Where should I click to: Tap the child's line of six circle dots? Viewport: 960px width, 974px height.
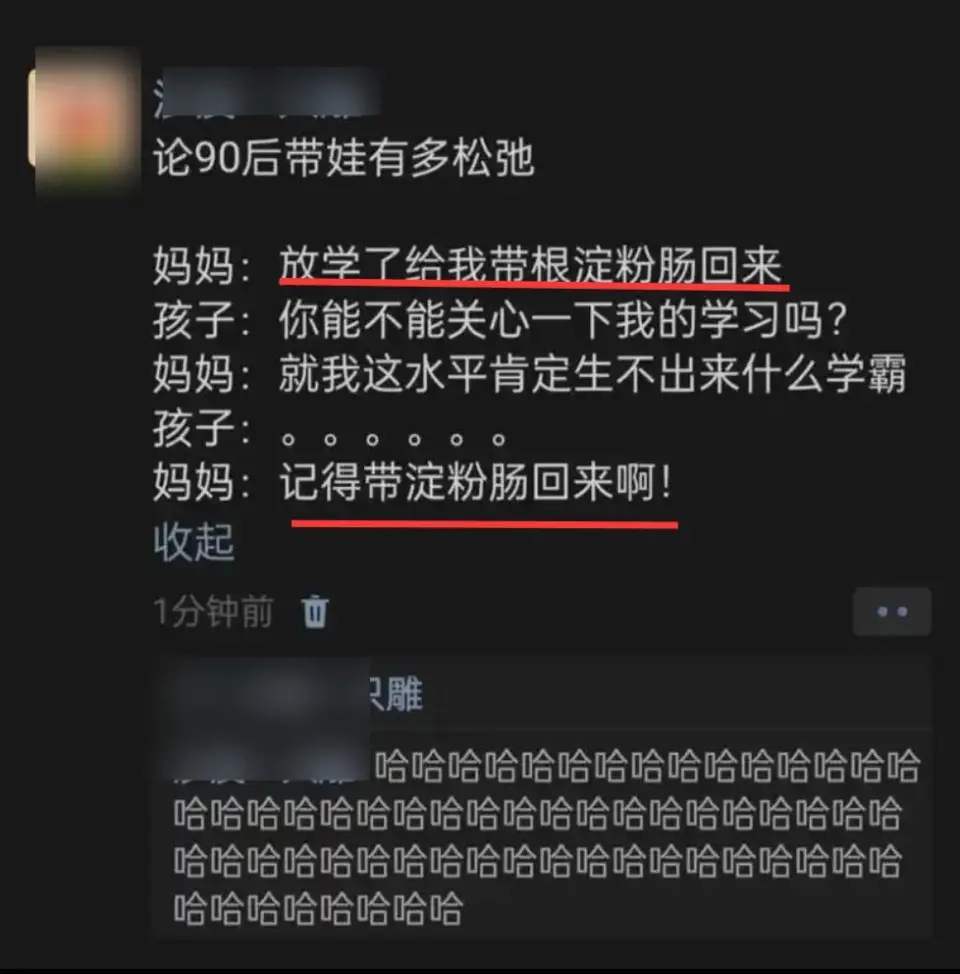(x=394, y=439)
